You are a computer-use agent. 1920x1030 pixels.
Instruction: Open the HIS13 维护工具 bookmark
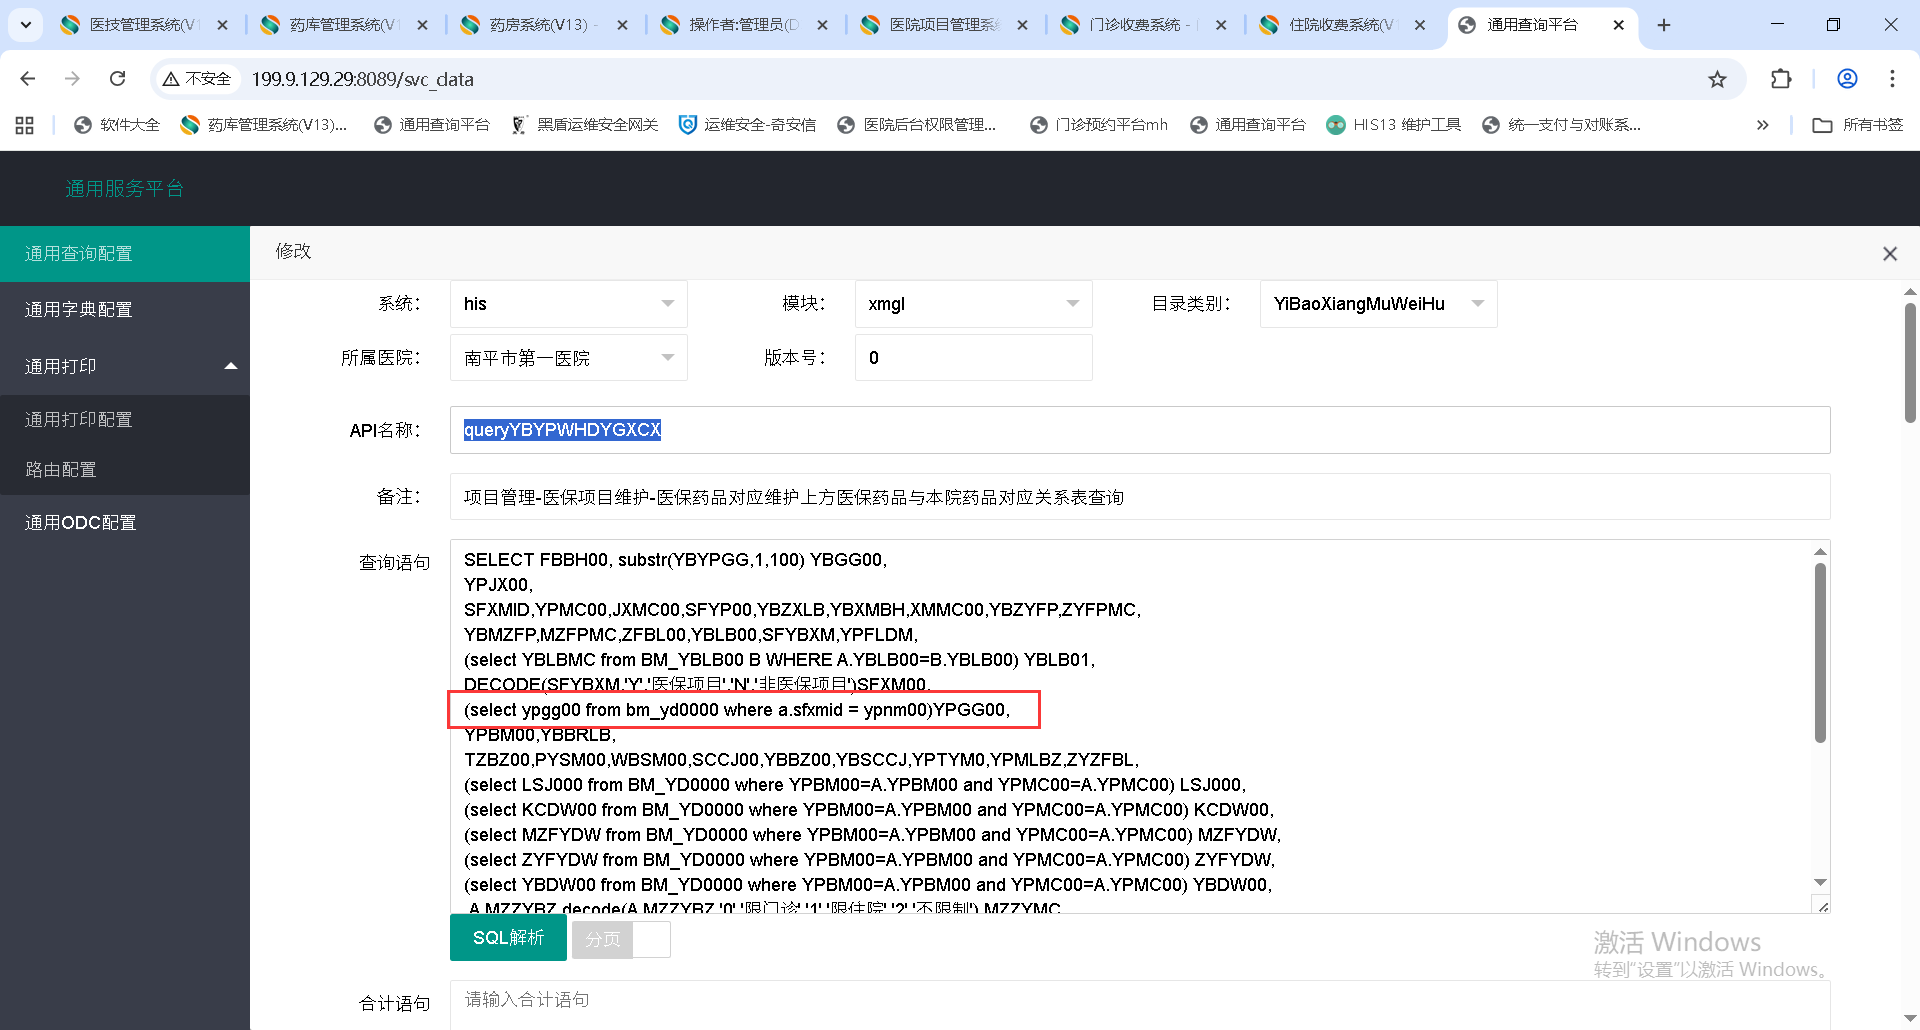1393,125
